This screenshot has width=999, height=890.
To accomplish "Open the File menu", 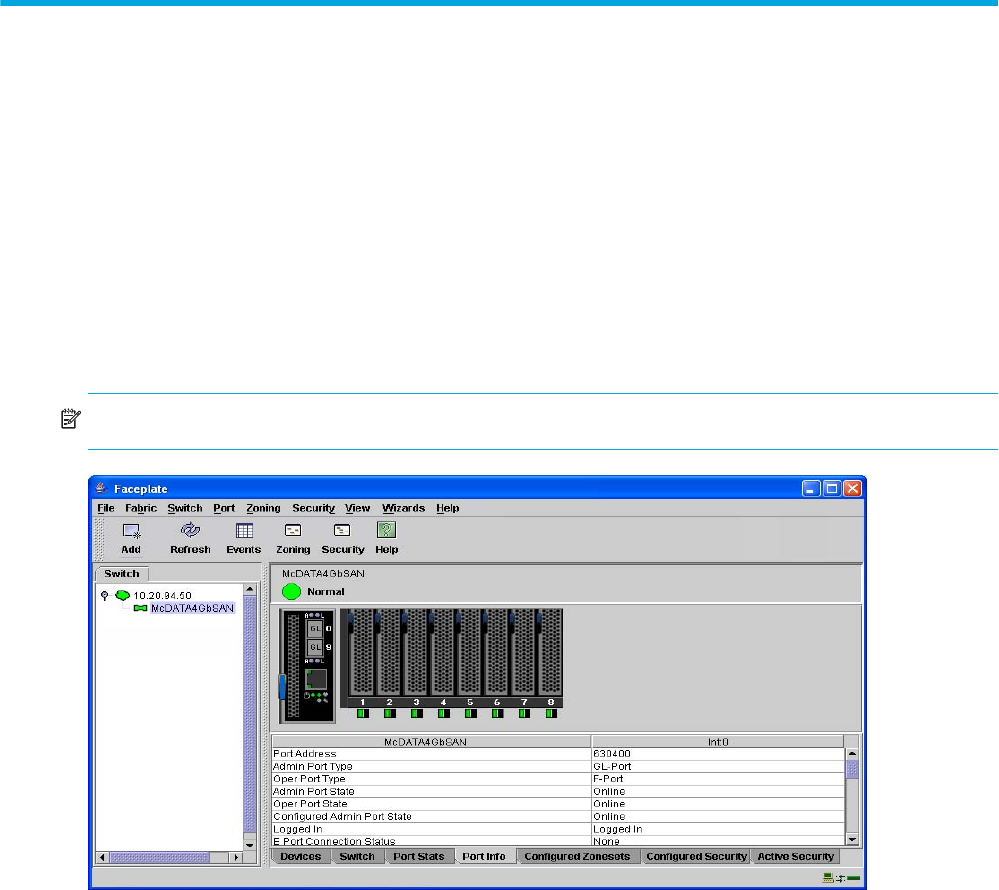I will click(x=106, y=508).
